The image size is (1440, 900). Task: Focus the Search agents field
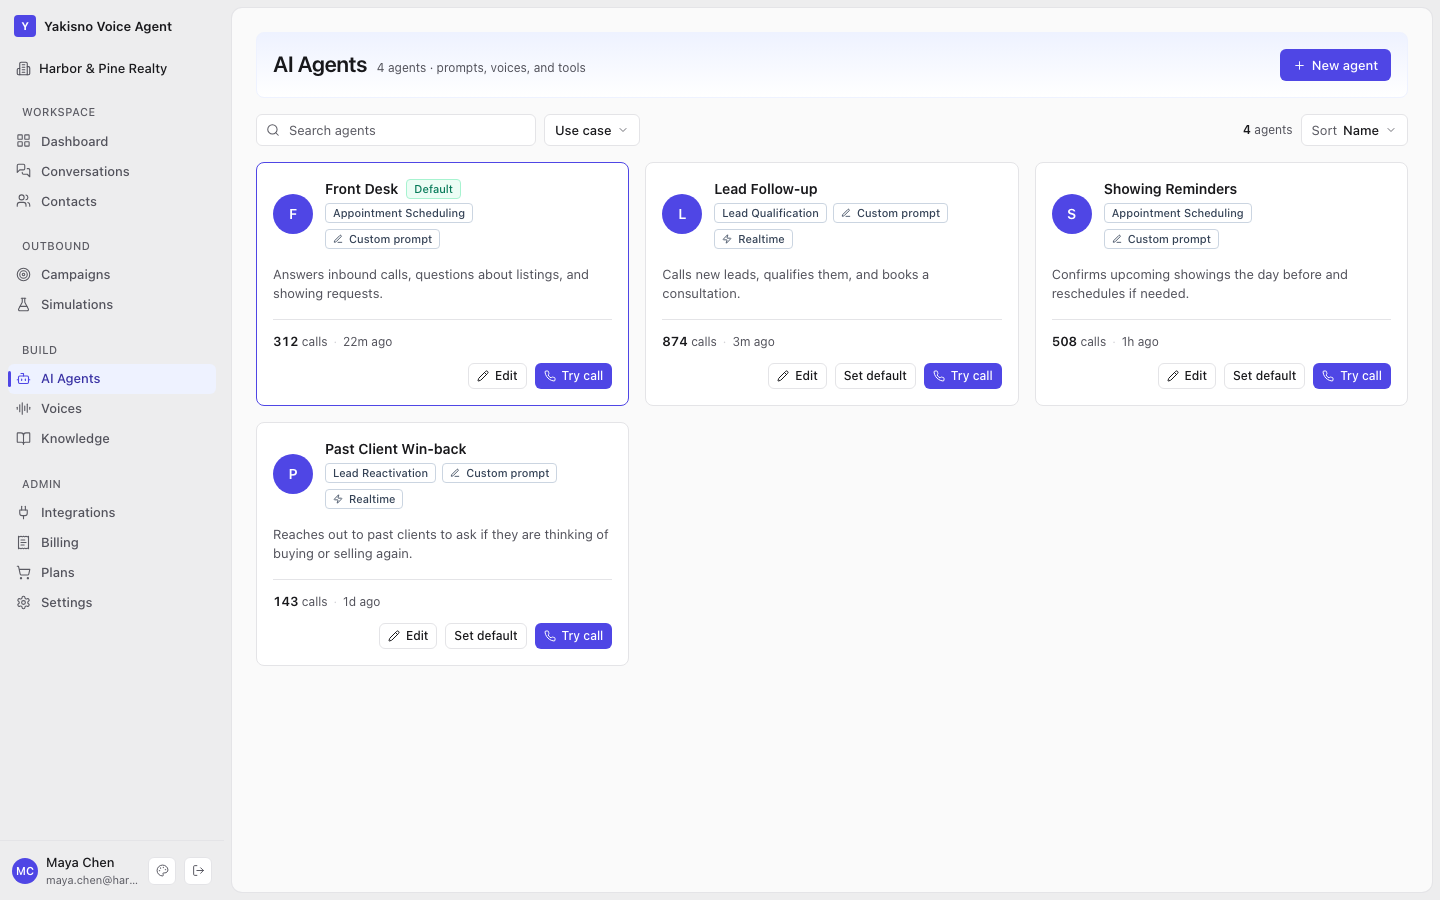click(x=396, y=130)
